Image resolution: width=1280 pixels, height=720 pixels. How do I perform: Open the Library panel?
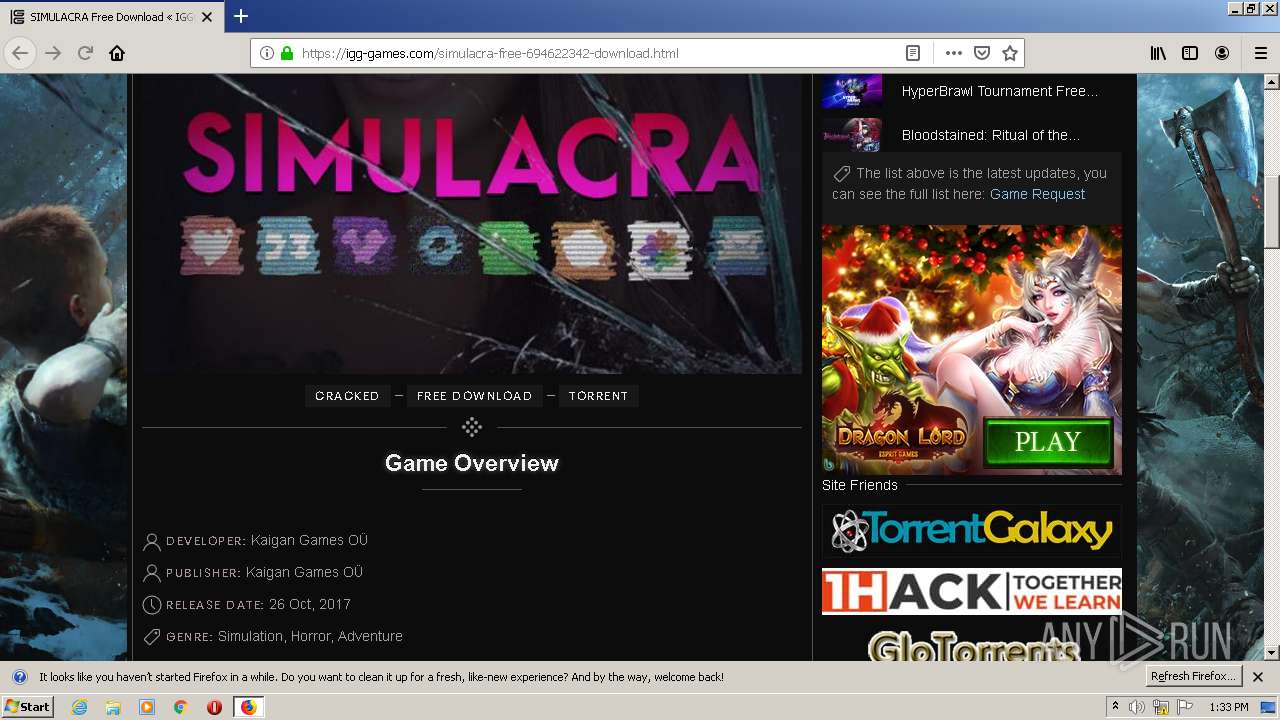click(x=1158, y=53)
